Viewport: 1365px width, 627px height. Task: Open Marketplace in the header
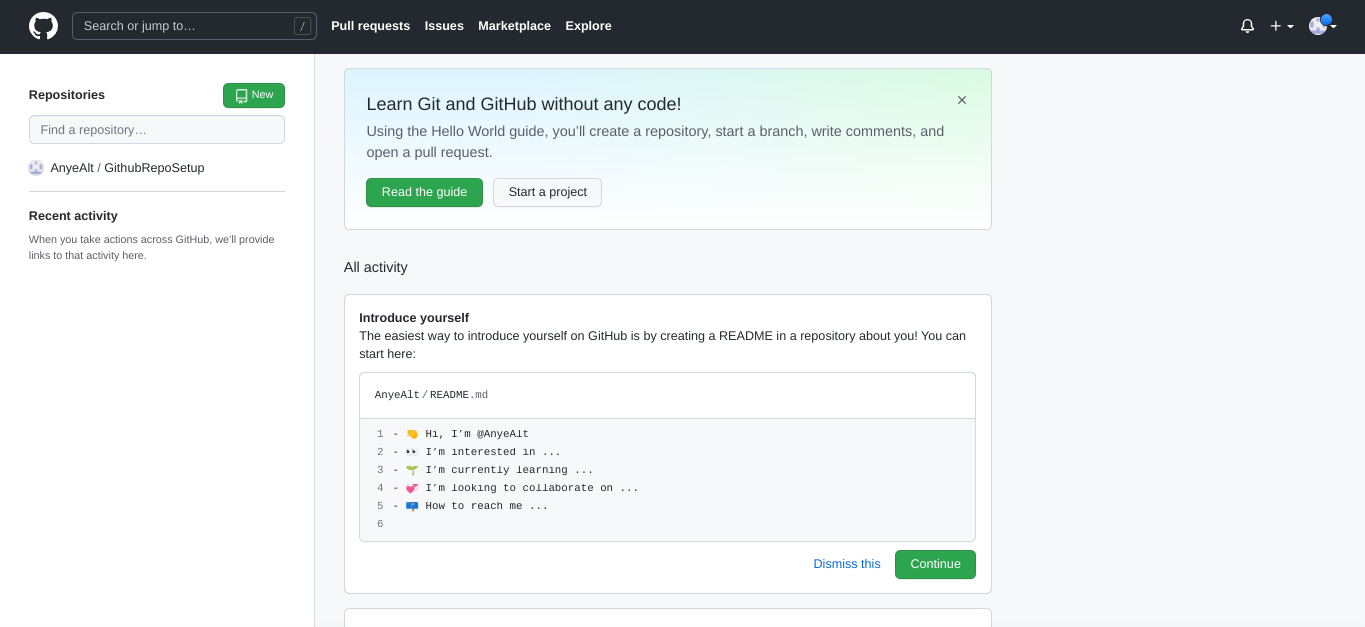pos(514,26)
